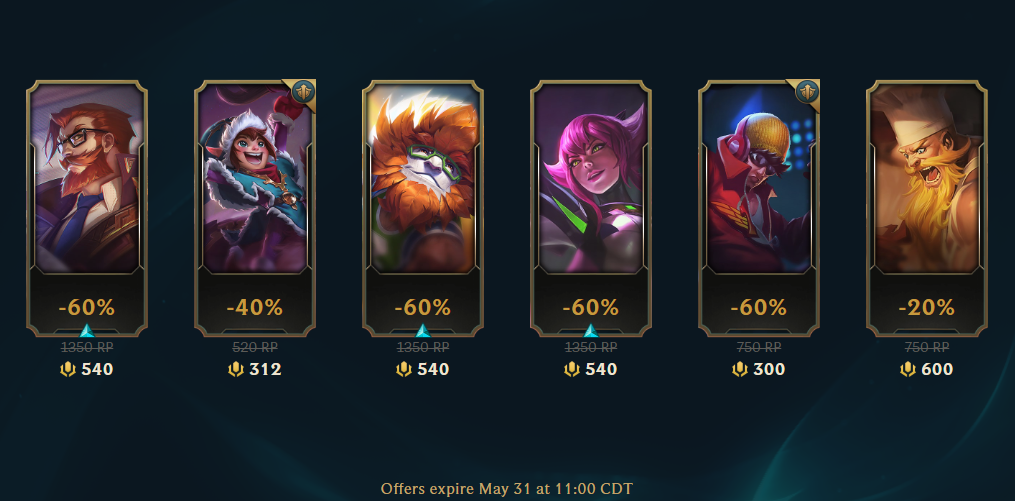The image size is (1015, 501).
Task: Select the snow hood yordle skin artwork
Action: (254, 177)
